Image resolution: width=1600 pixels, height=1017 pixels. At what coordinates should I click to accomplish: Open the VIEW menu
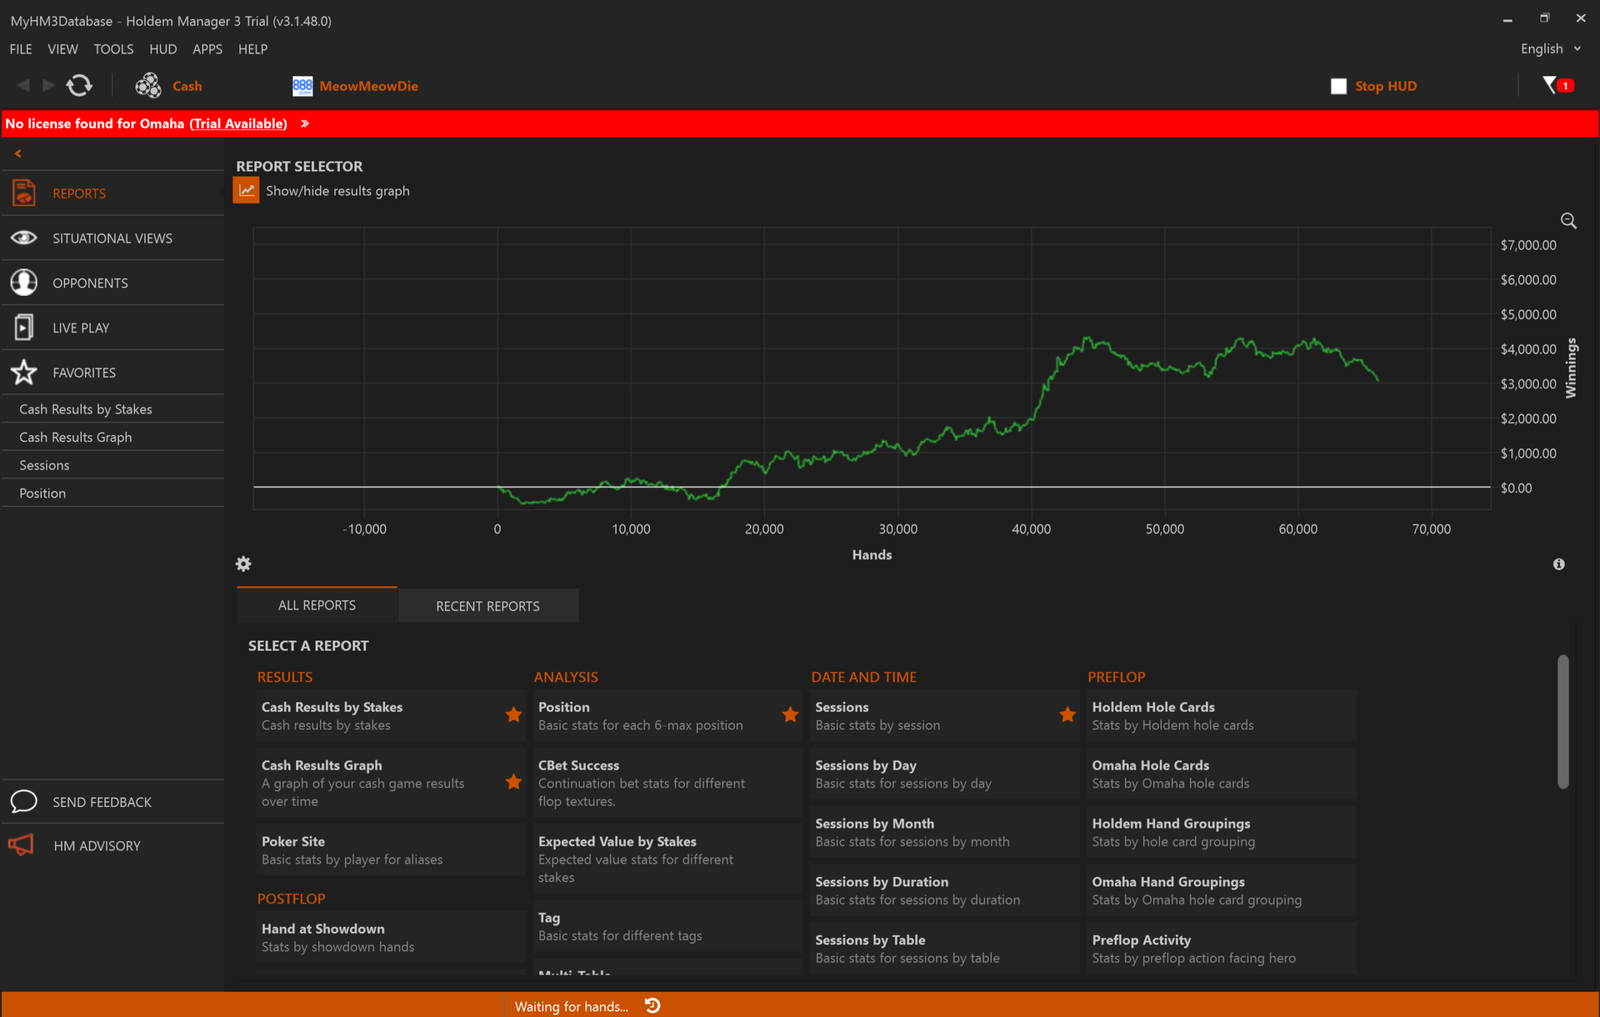[x=62, y=49]
